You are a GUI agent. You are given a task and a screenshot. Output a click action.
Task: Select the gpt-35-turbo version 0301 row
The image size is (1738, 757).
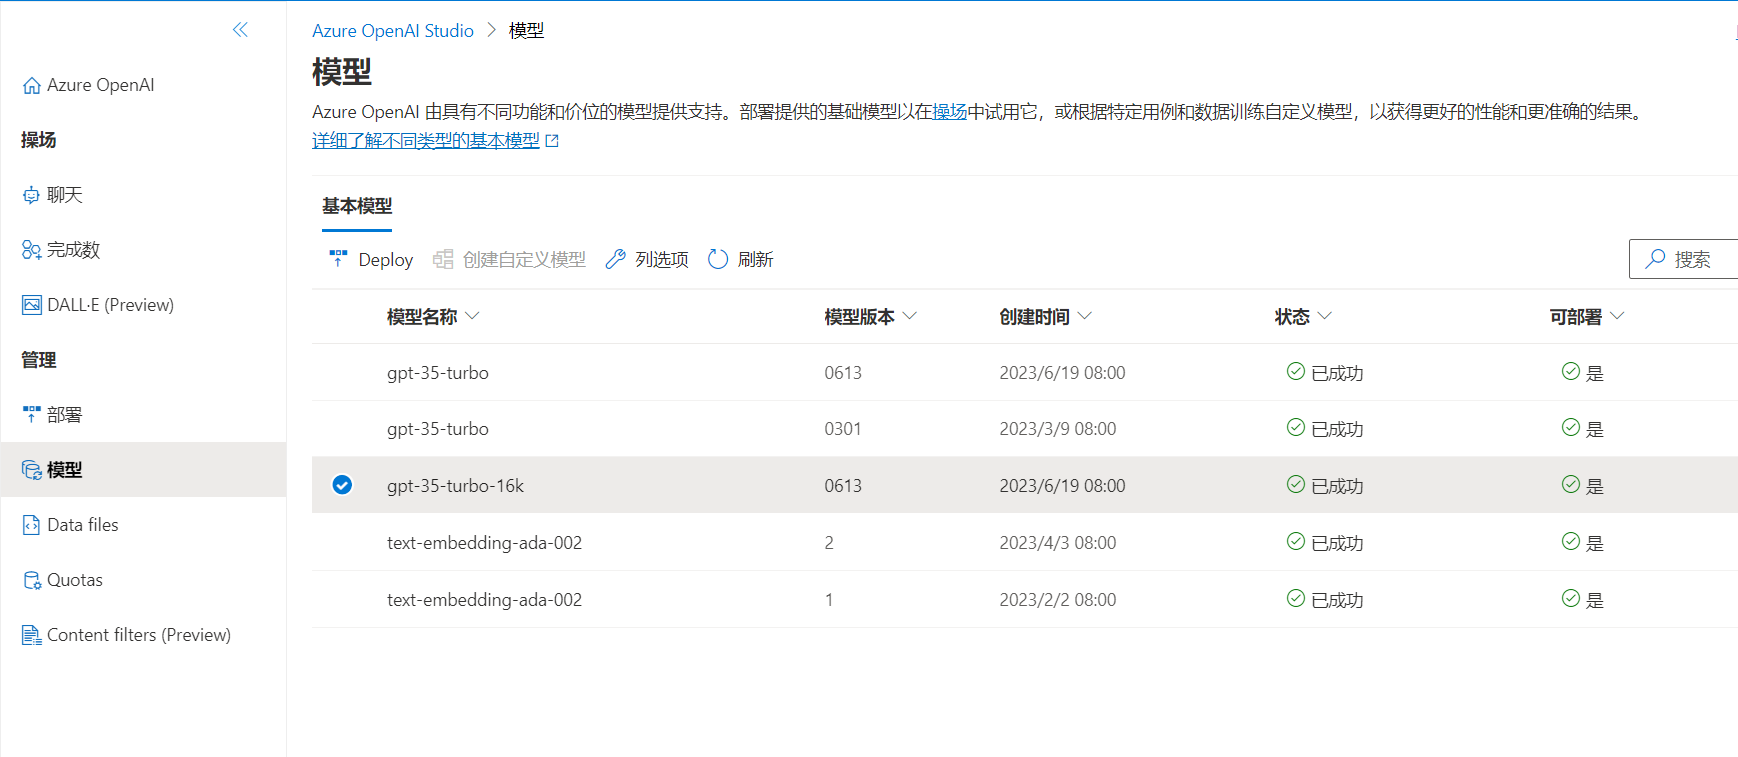[1025, 429]
